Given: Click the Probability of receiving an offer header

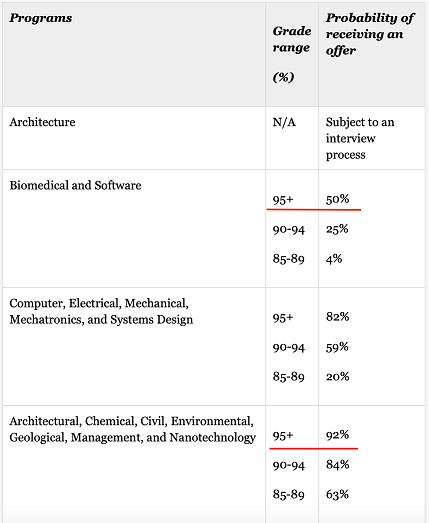Looking at the screenshot, I should coord(370,34).
